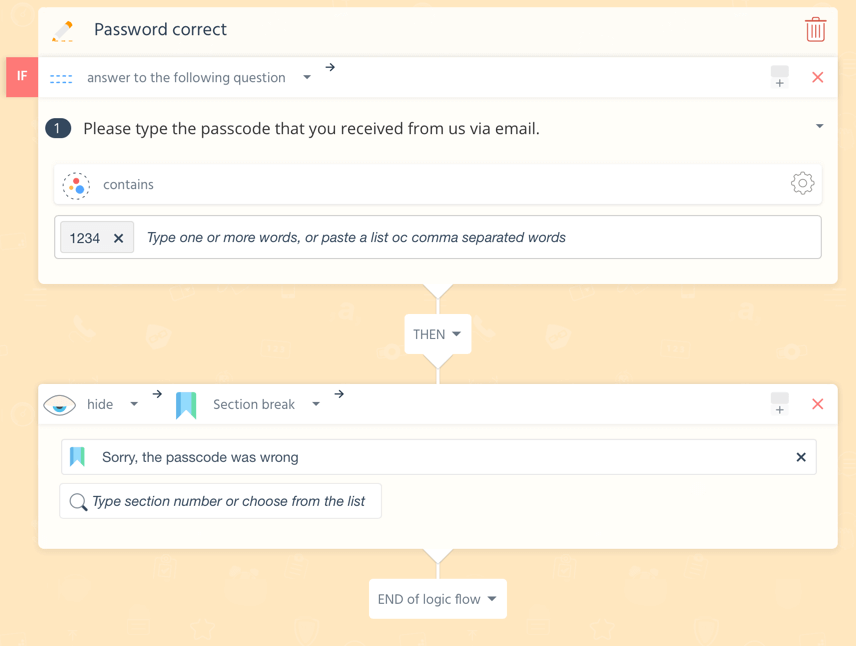856x646 pixels.
Task: Click the dotted question-type icon in IF row
Action: click(x=61, y=79)
